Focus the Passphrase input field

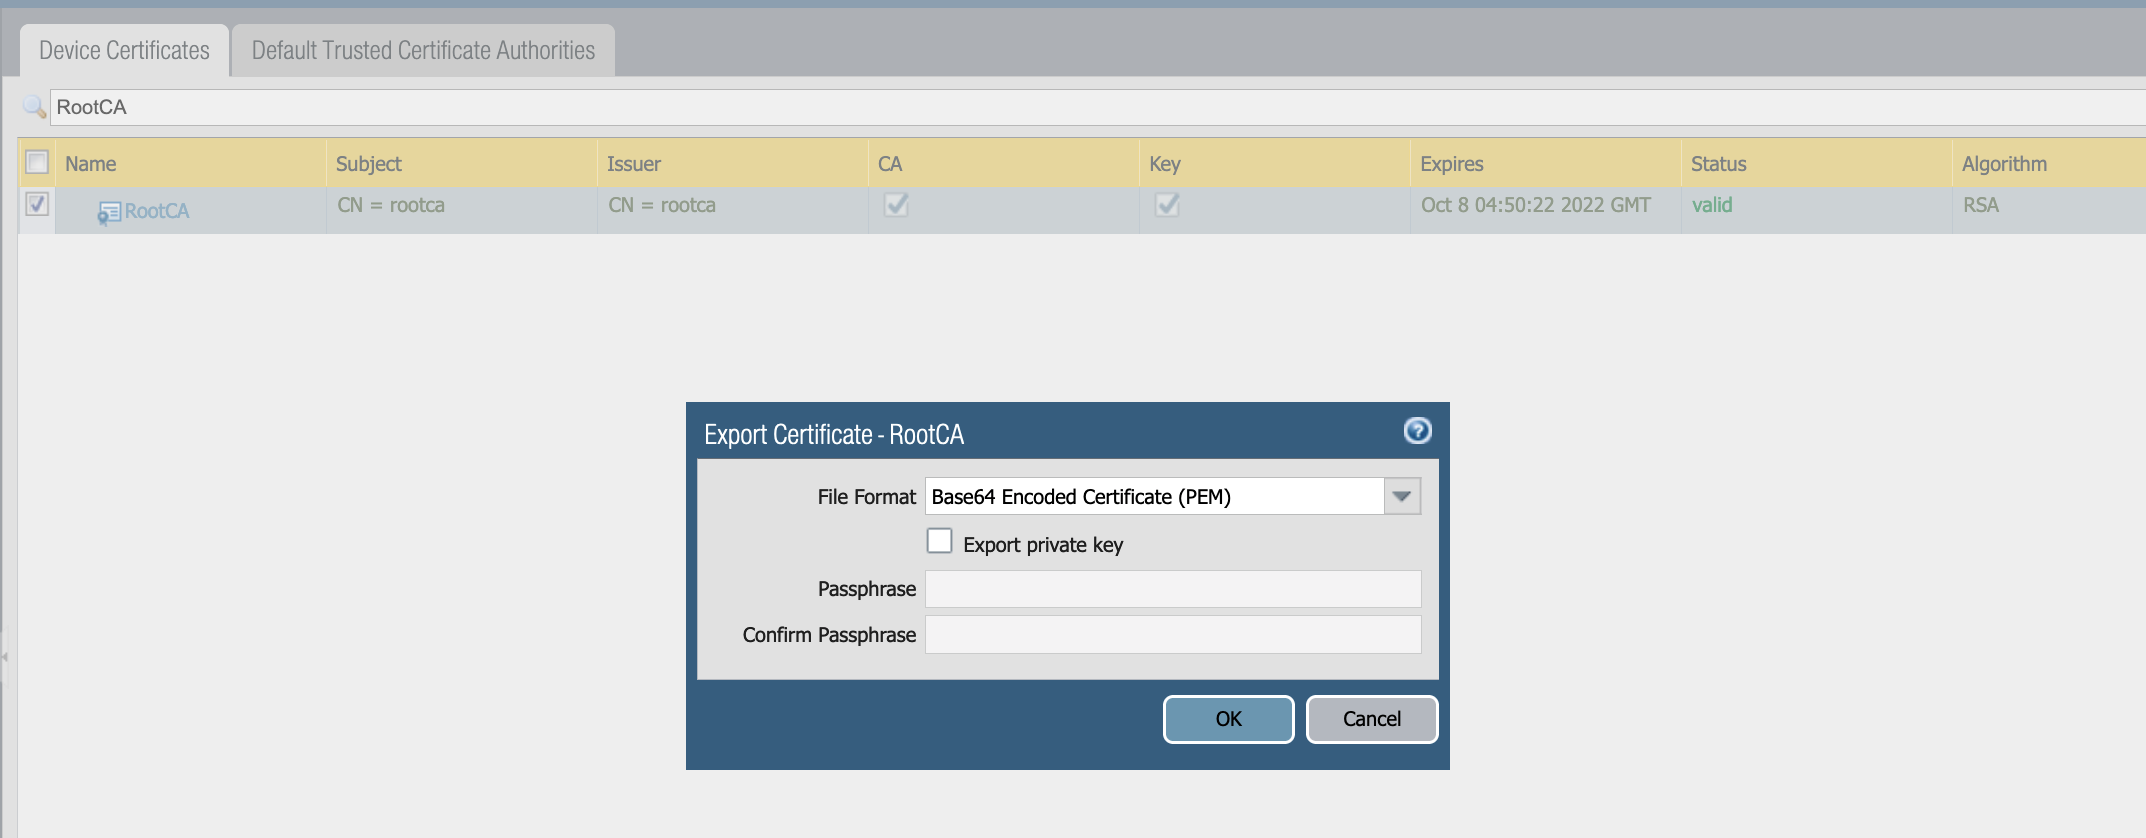pos(1172,589)
